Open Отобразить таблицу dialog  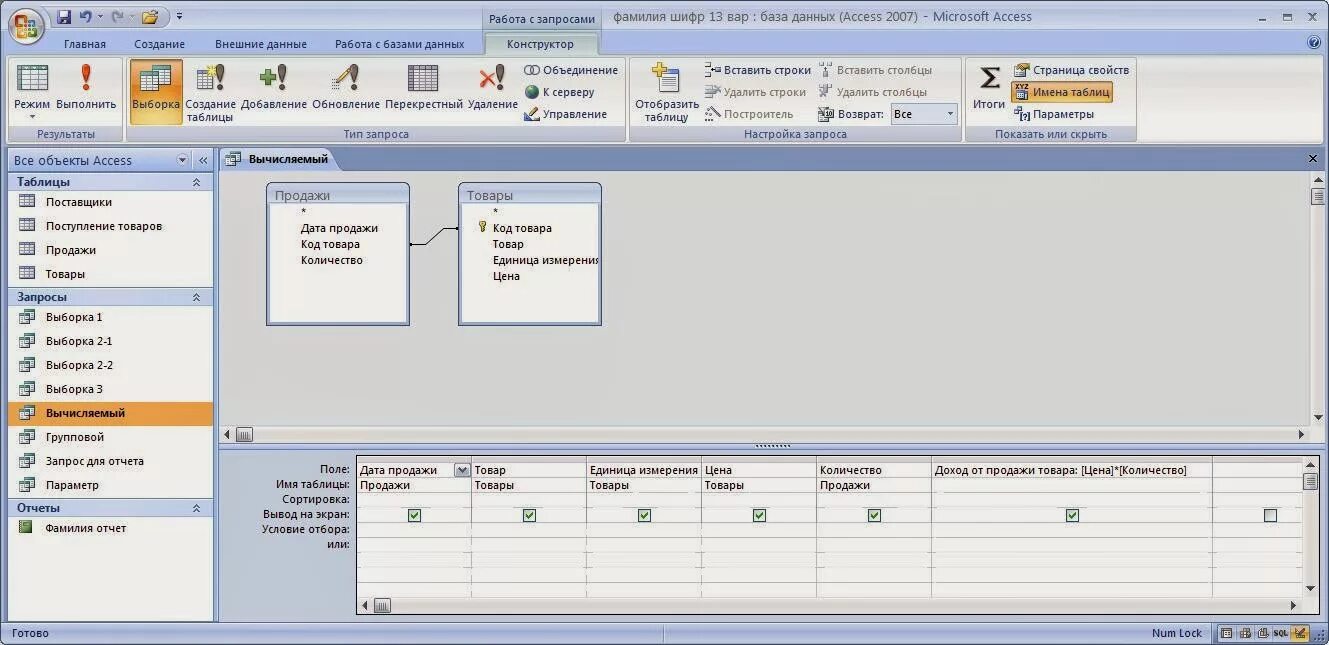[666, 91]
